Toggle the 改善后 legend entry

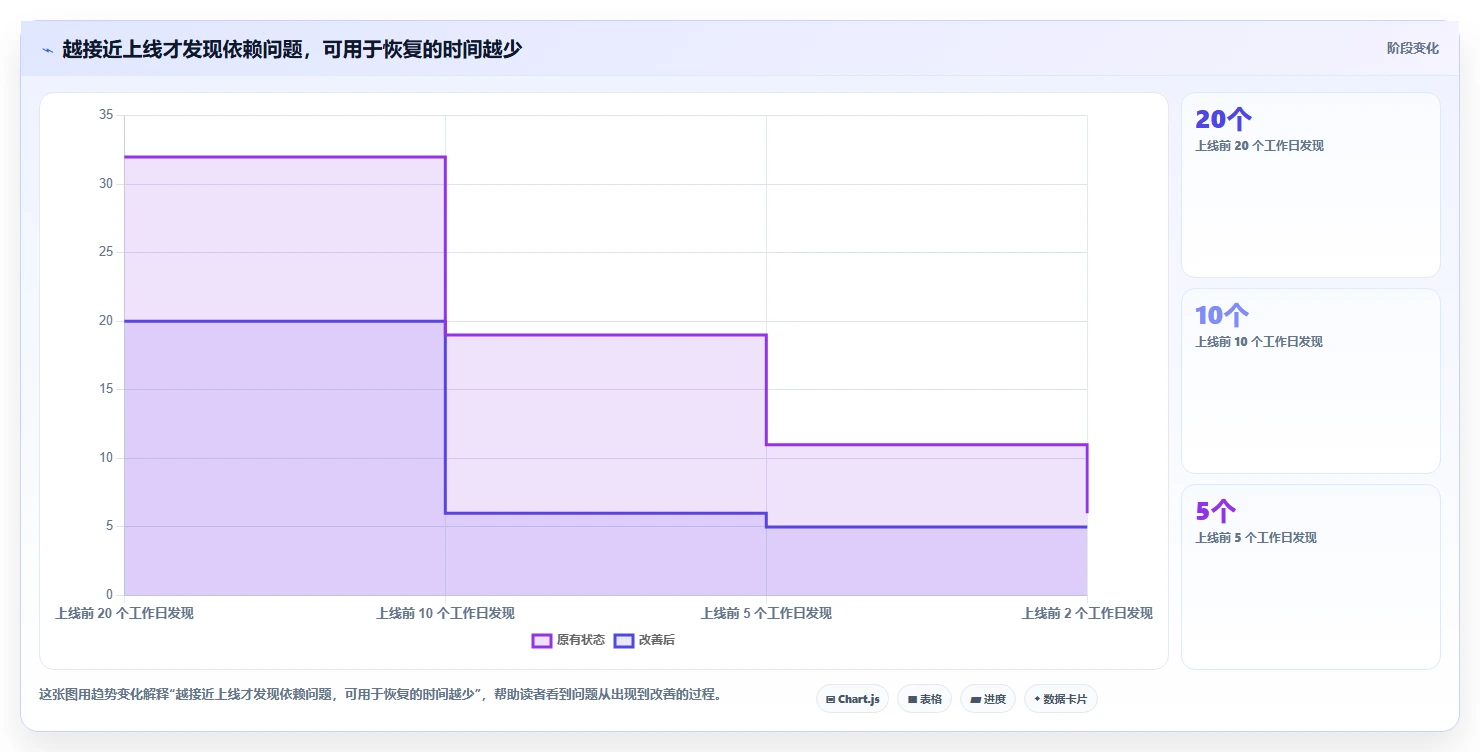tap(644, 640)
